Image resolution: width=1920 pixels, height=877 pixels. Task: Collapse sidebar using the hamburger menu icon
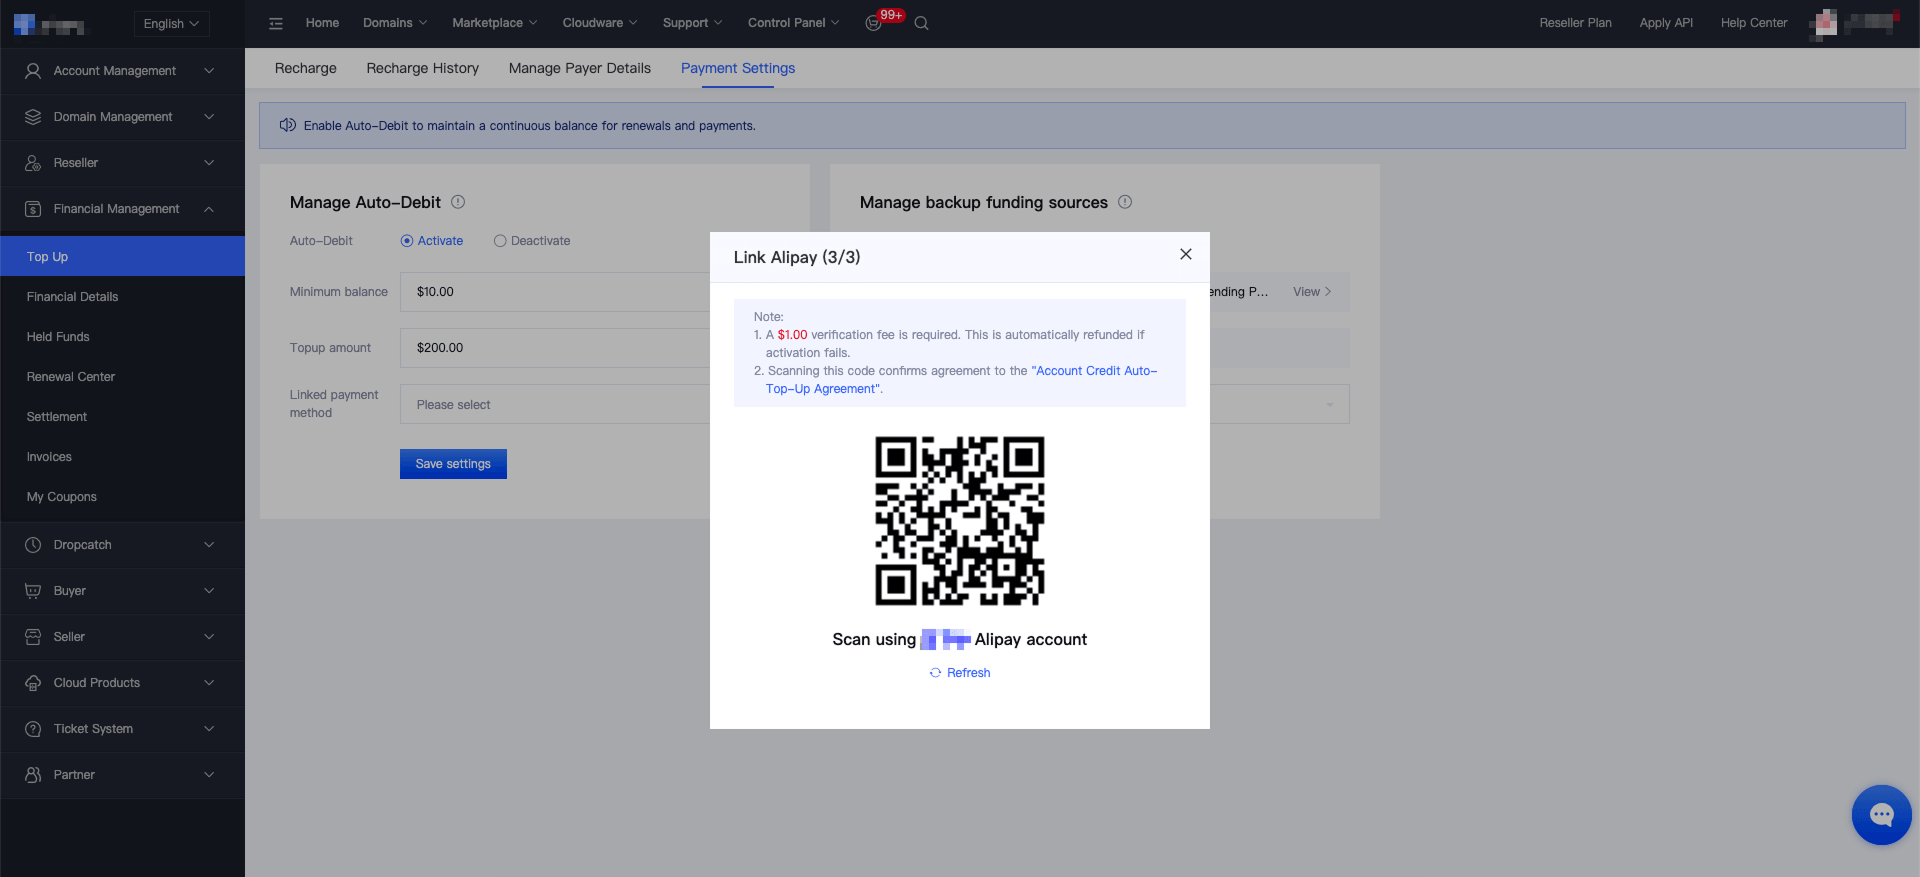pos(276,23)
